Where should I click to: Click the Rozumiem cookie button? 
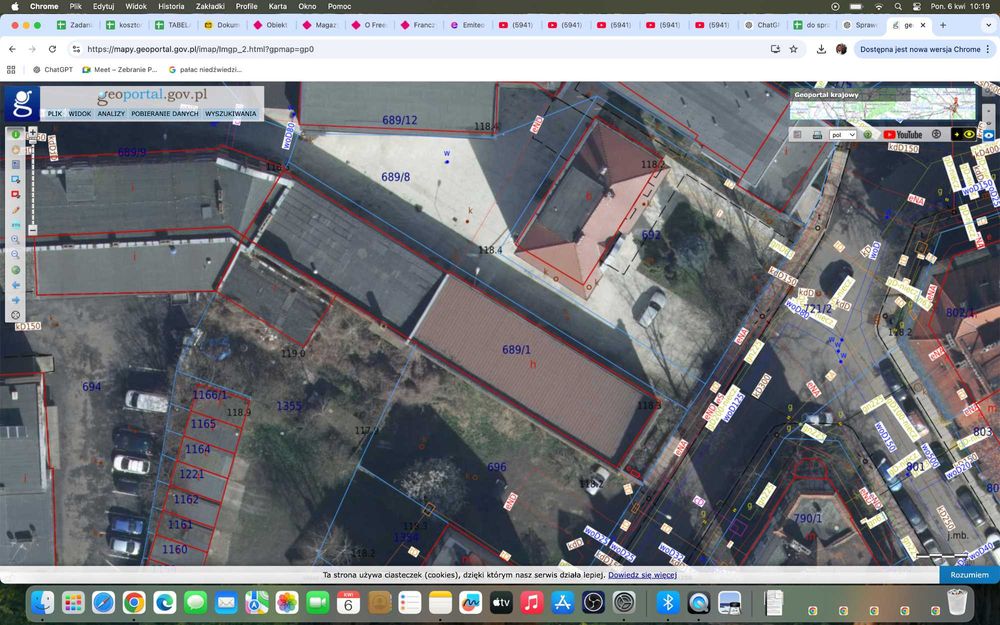click(969, 575)
